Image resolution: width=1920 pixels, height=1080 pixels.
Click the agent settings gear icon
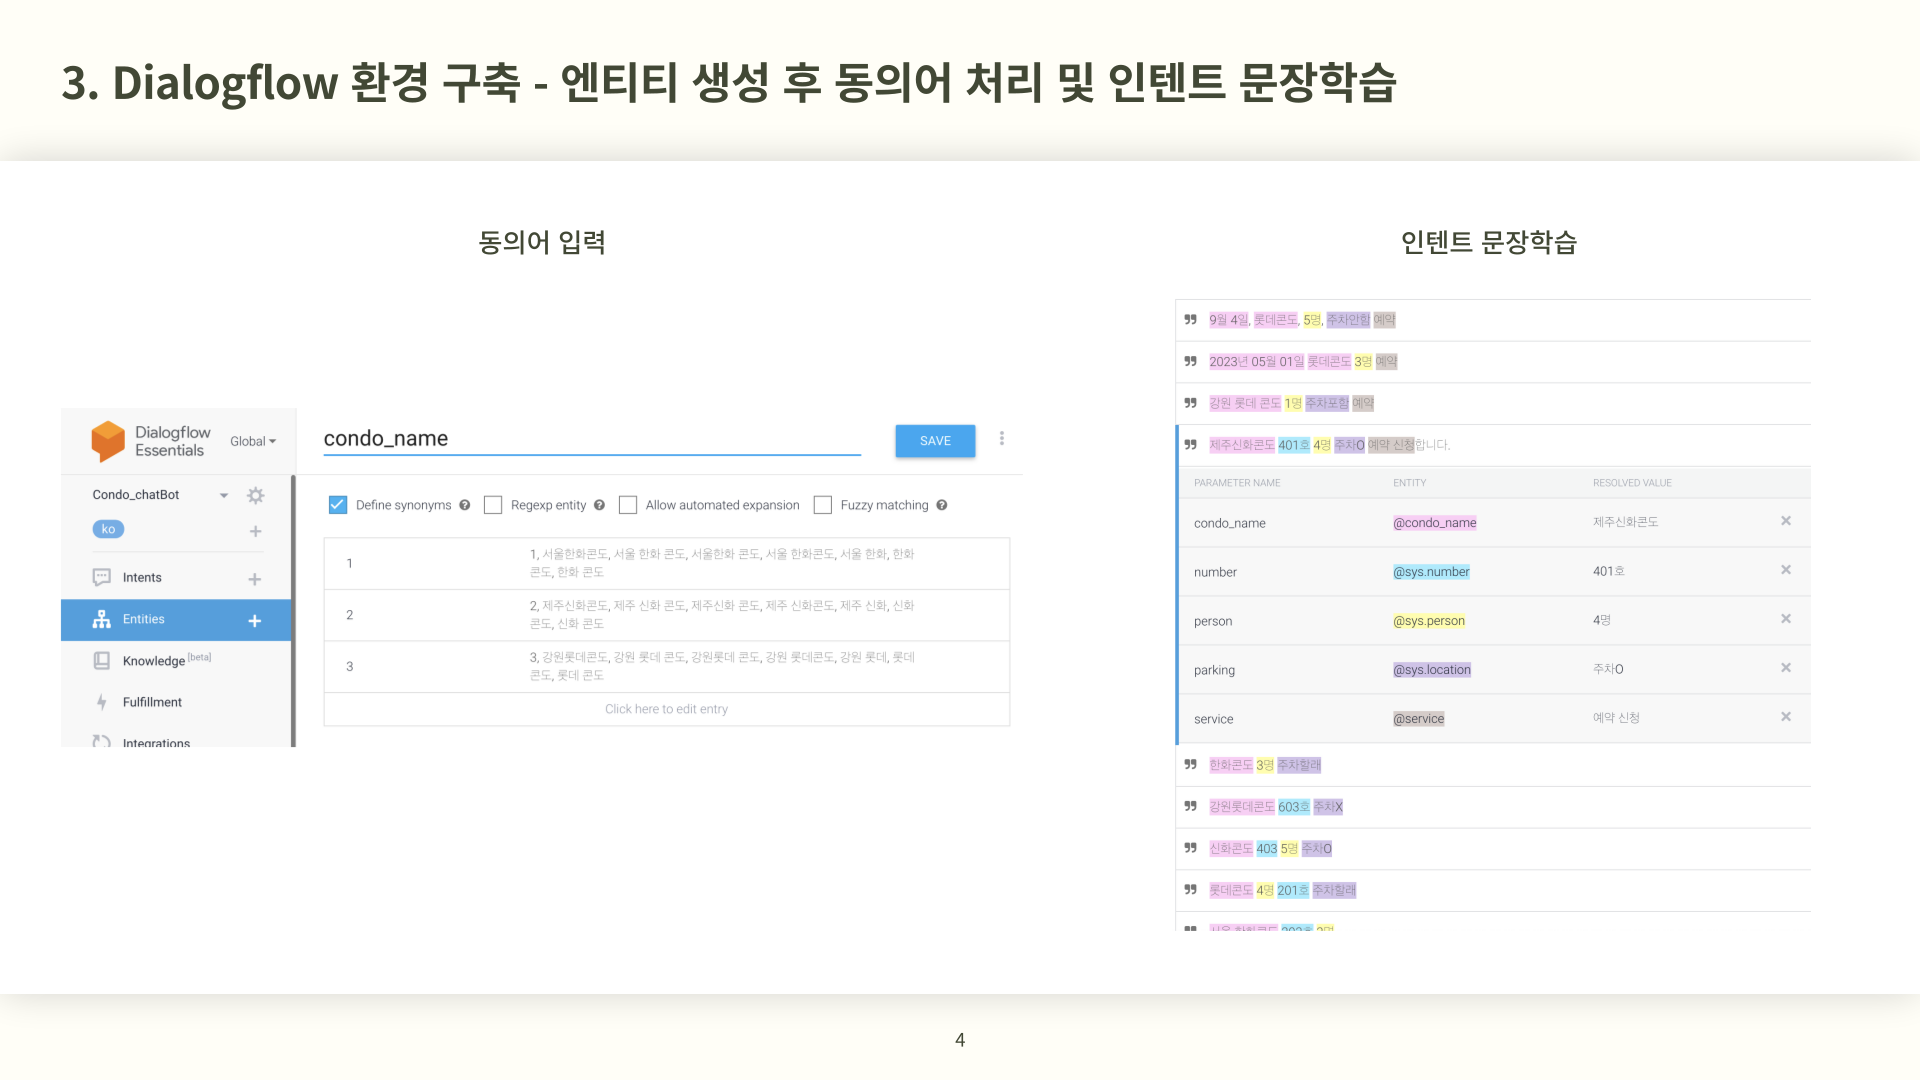256,495
